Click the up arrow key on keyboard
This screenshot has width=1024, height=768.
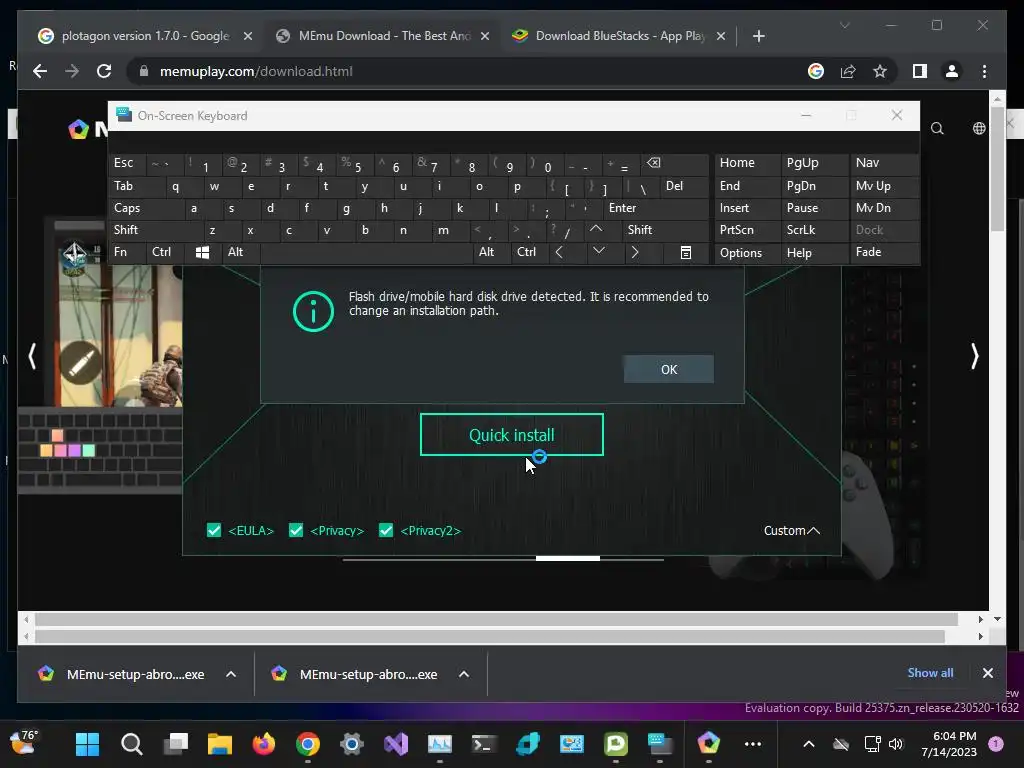click(x=596, y=229)
